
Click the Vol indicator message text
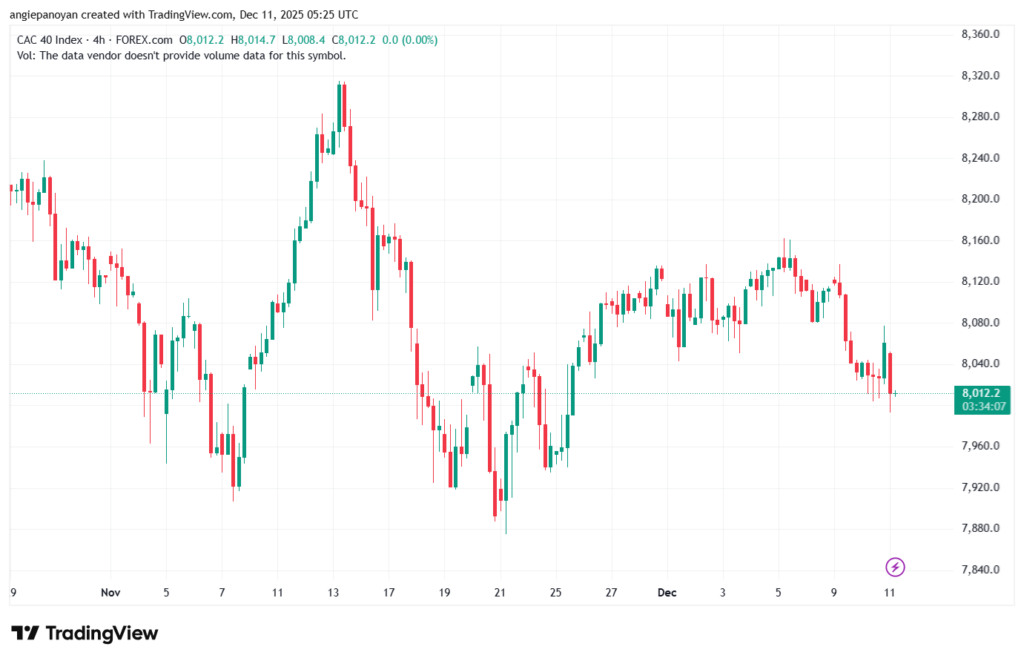(x=182, y=55)
